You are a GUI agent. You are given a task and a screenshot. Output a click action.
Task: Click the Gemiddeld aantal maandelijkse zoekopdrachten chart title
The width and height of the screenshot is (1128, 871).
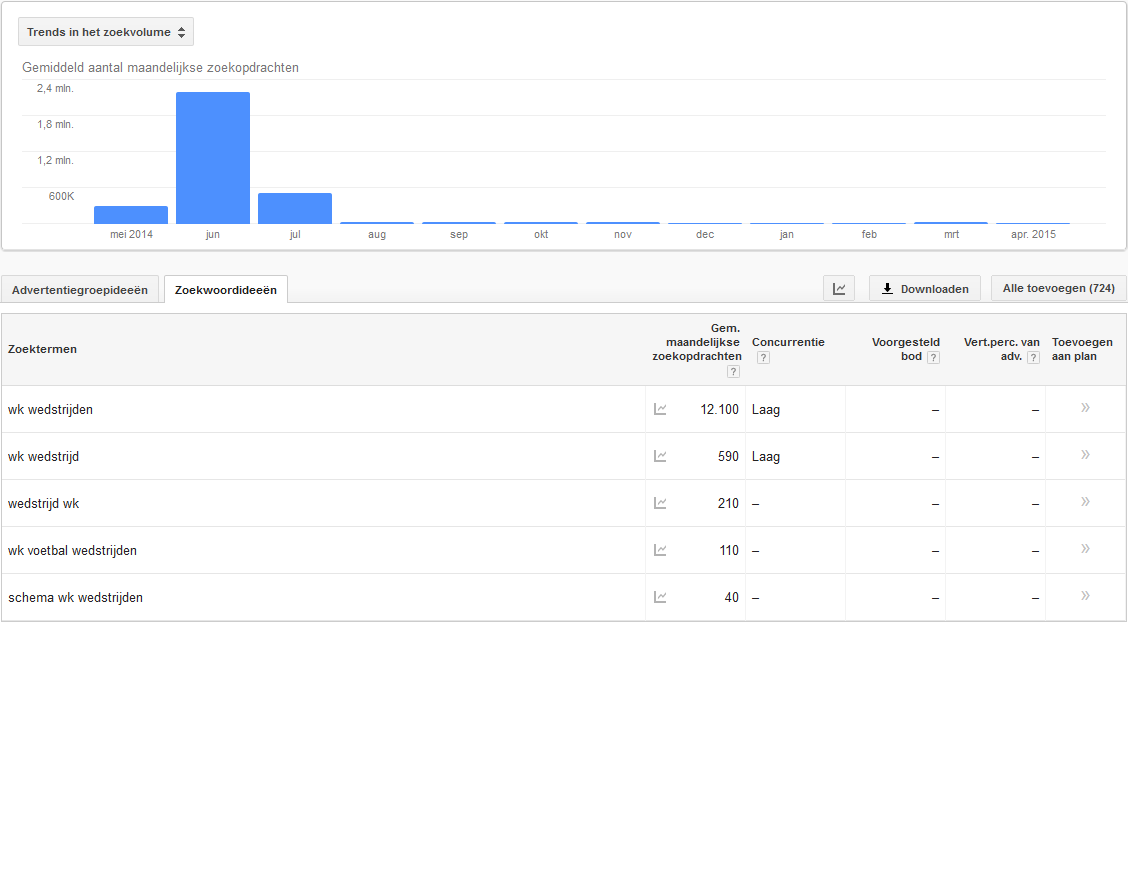(160, 68)
